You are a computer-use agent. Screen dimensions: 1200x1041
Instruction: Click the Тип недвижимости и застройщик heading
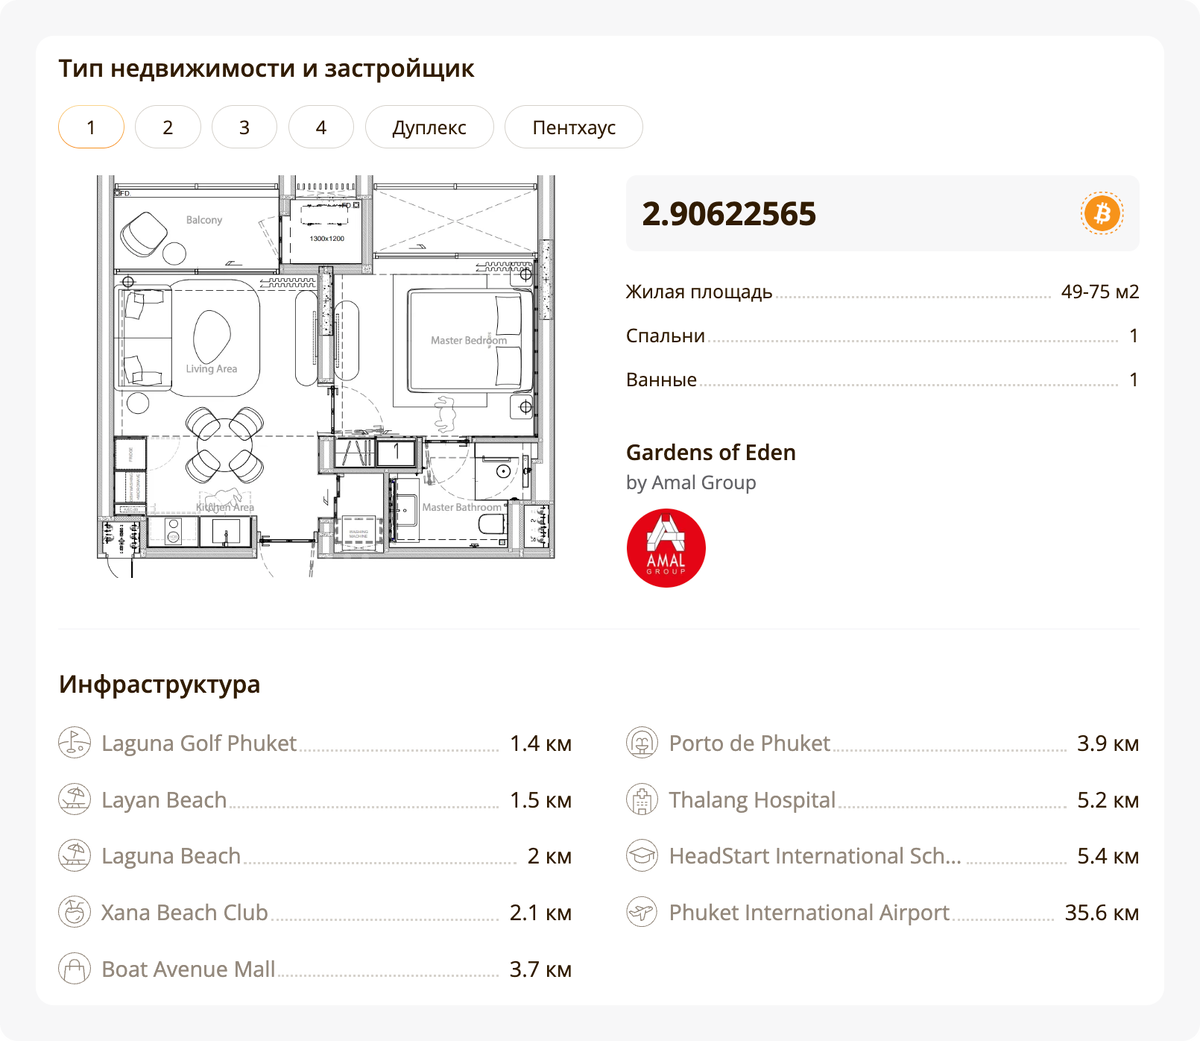pyautogui.click(x=266, y=69)
